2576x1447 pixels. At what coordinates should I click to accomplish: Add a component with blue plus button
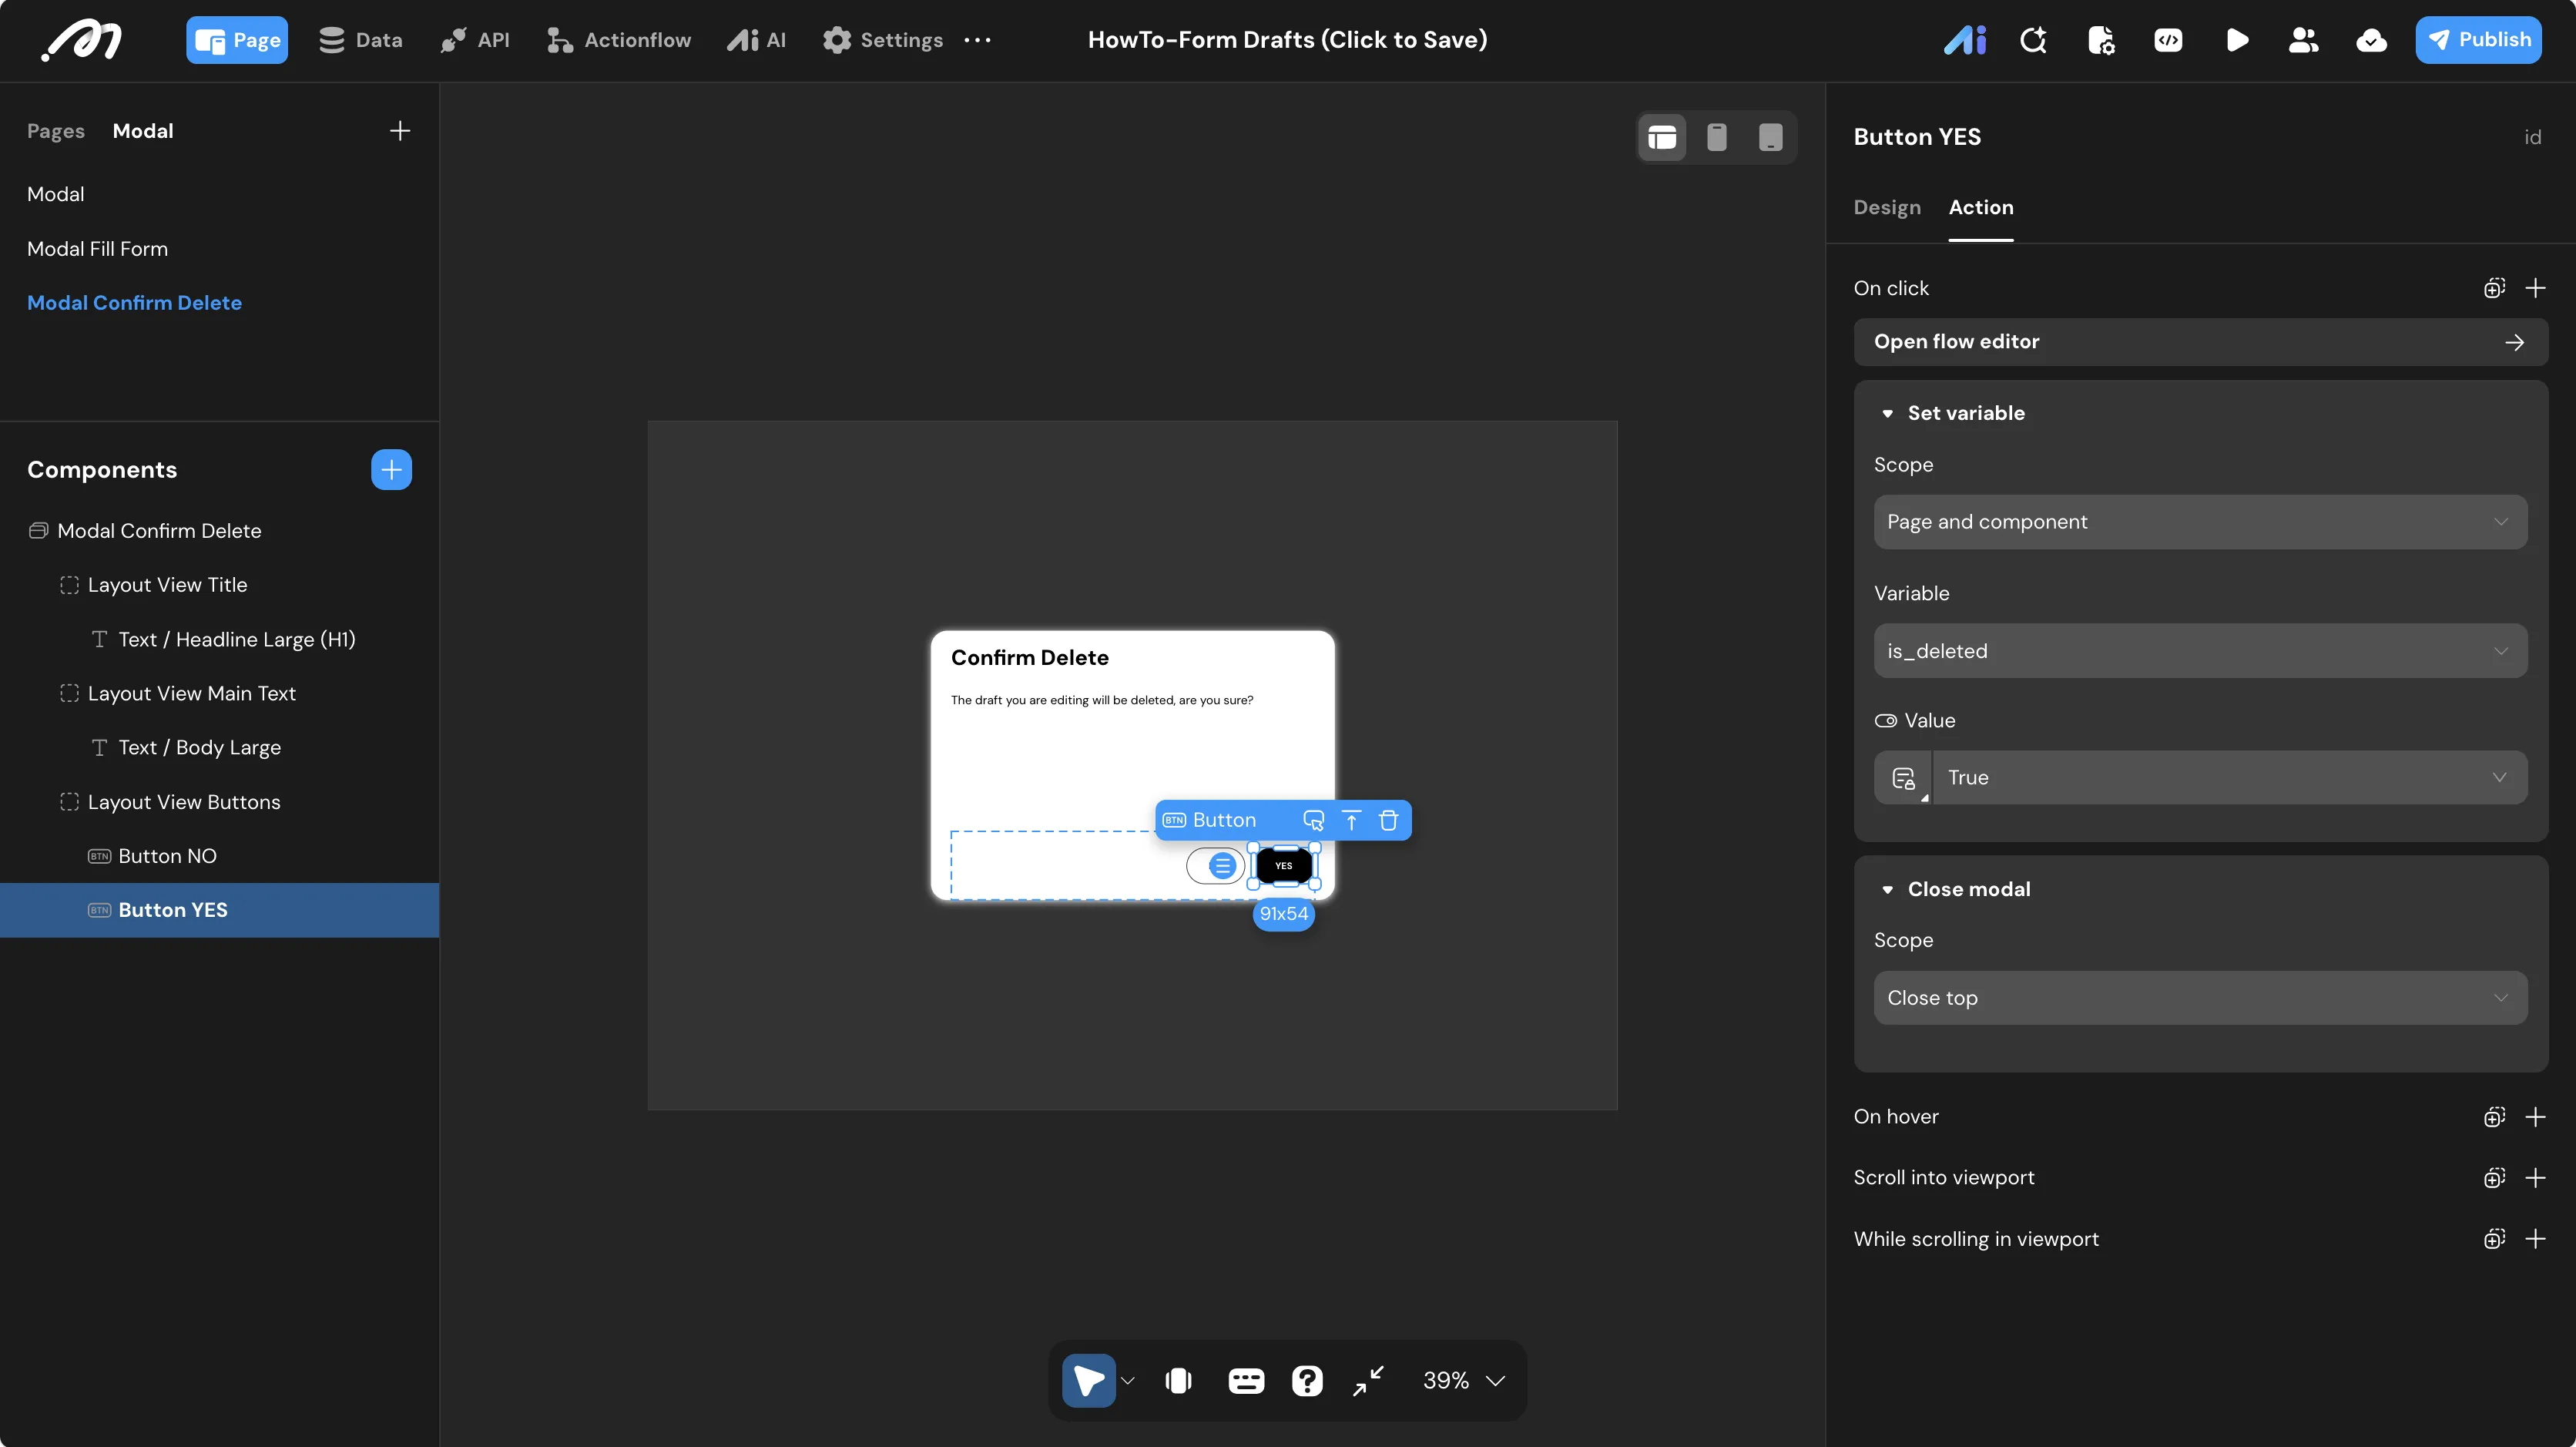[x=391, y=470]
